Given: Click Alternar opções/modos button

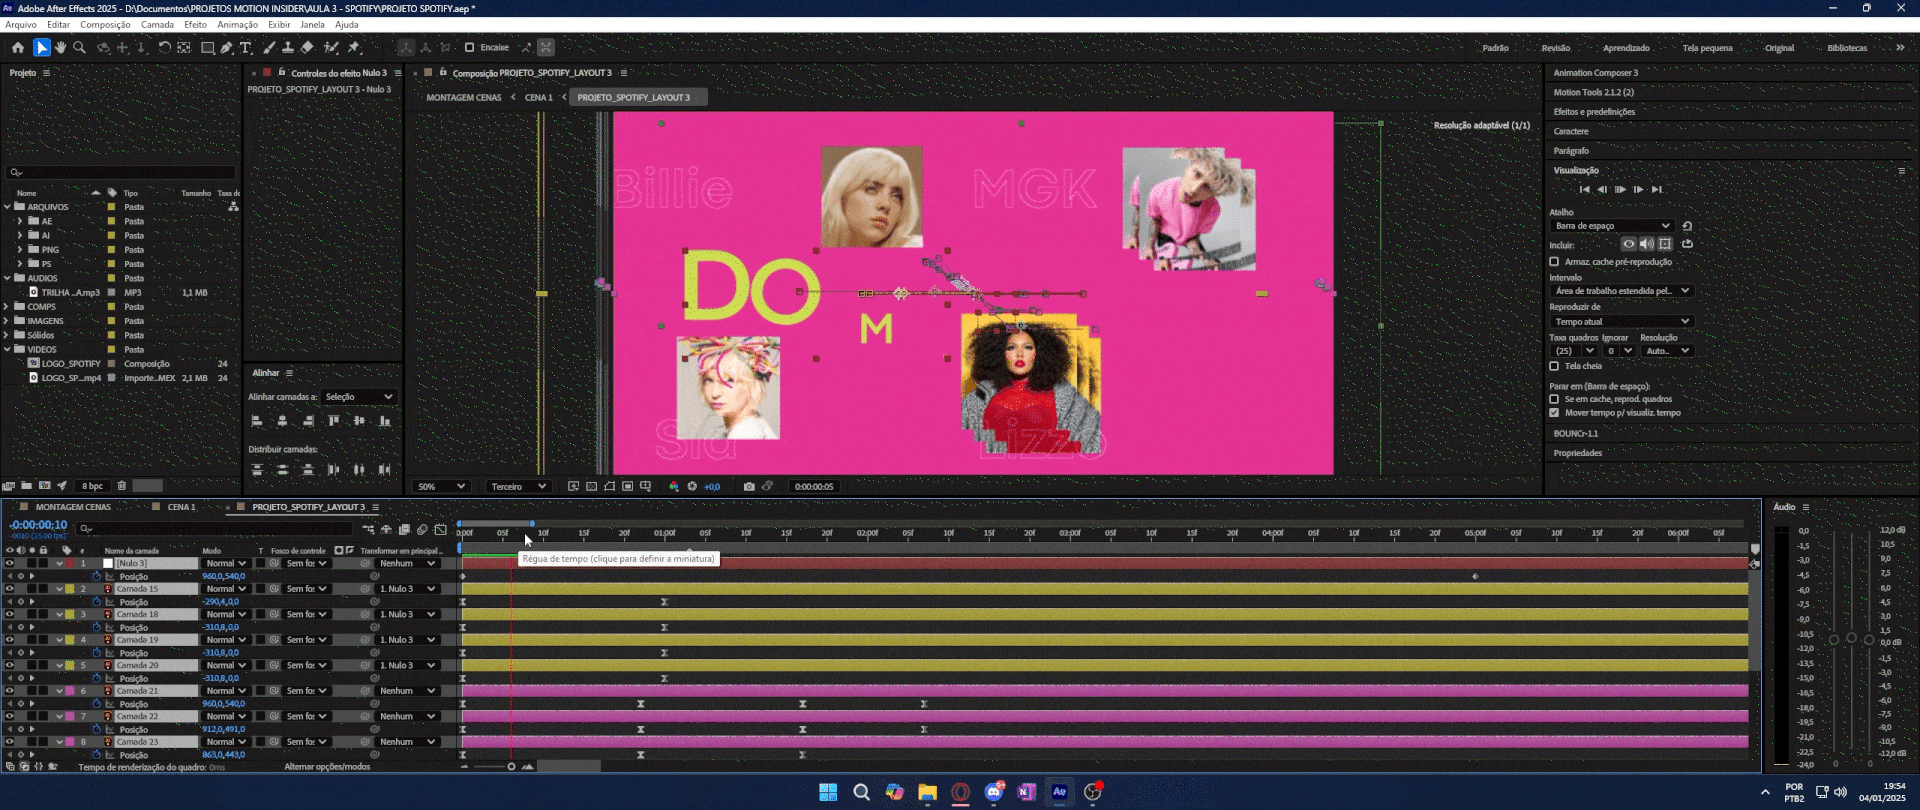Looking at the screenshot, I should click(x=327, y=767).
